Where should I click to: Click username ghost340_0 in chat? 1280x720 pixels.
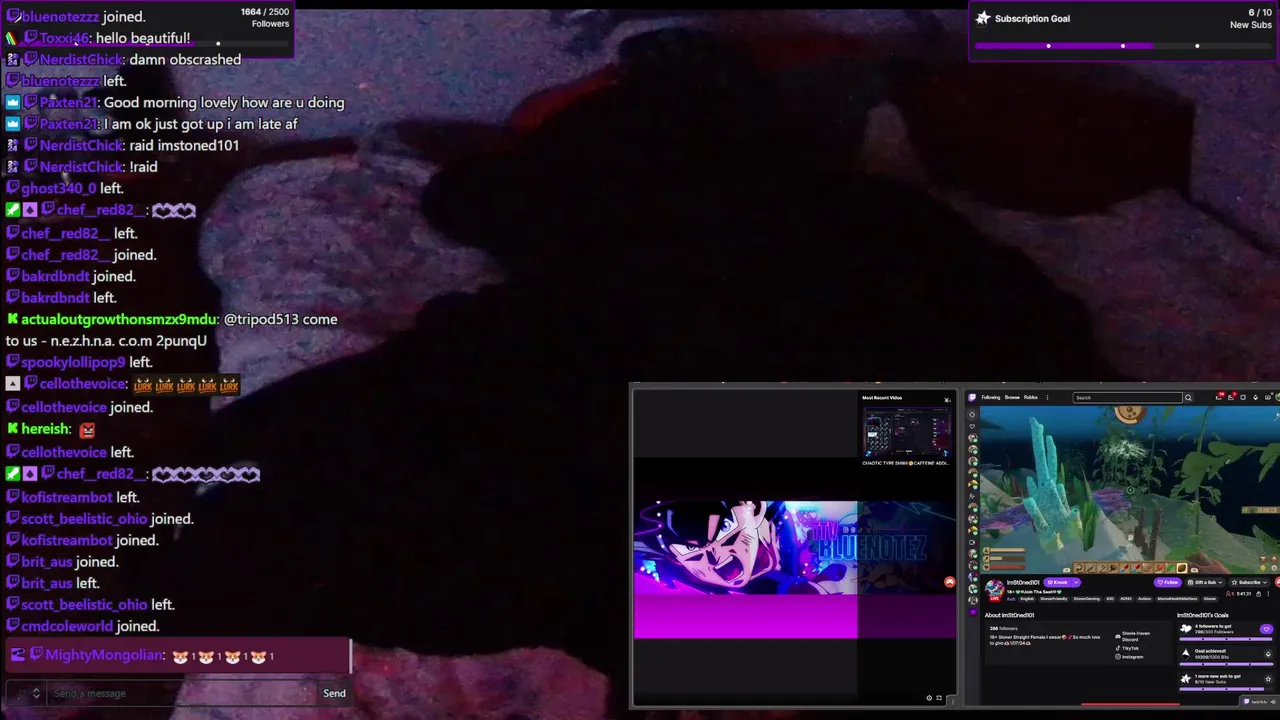[58, 188]
